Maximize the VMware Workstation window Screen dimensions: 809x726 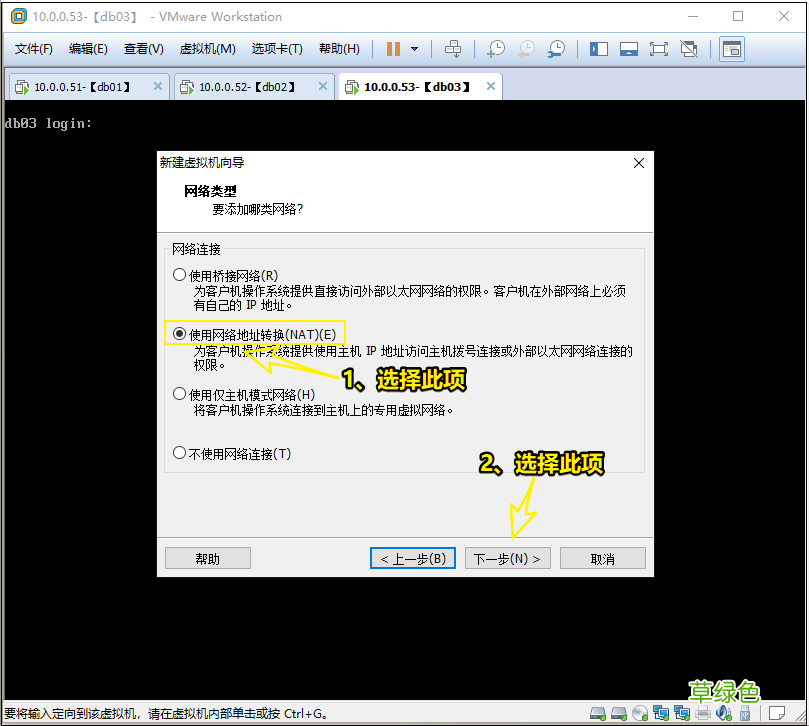(x=738, y=17)
